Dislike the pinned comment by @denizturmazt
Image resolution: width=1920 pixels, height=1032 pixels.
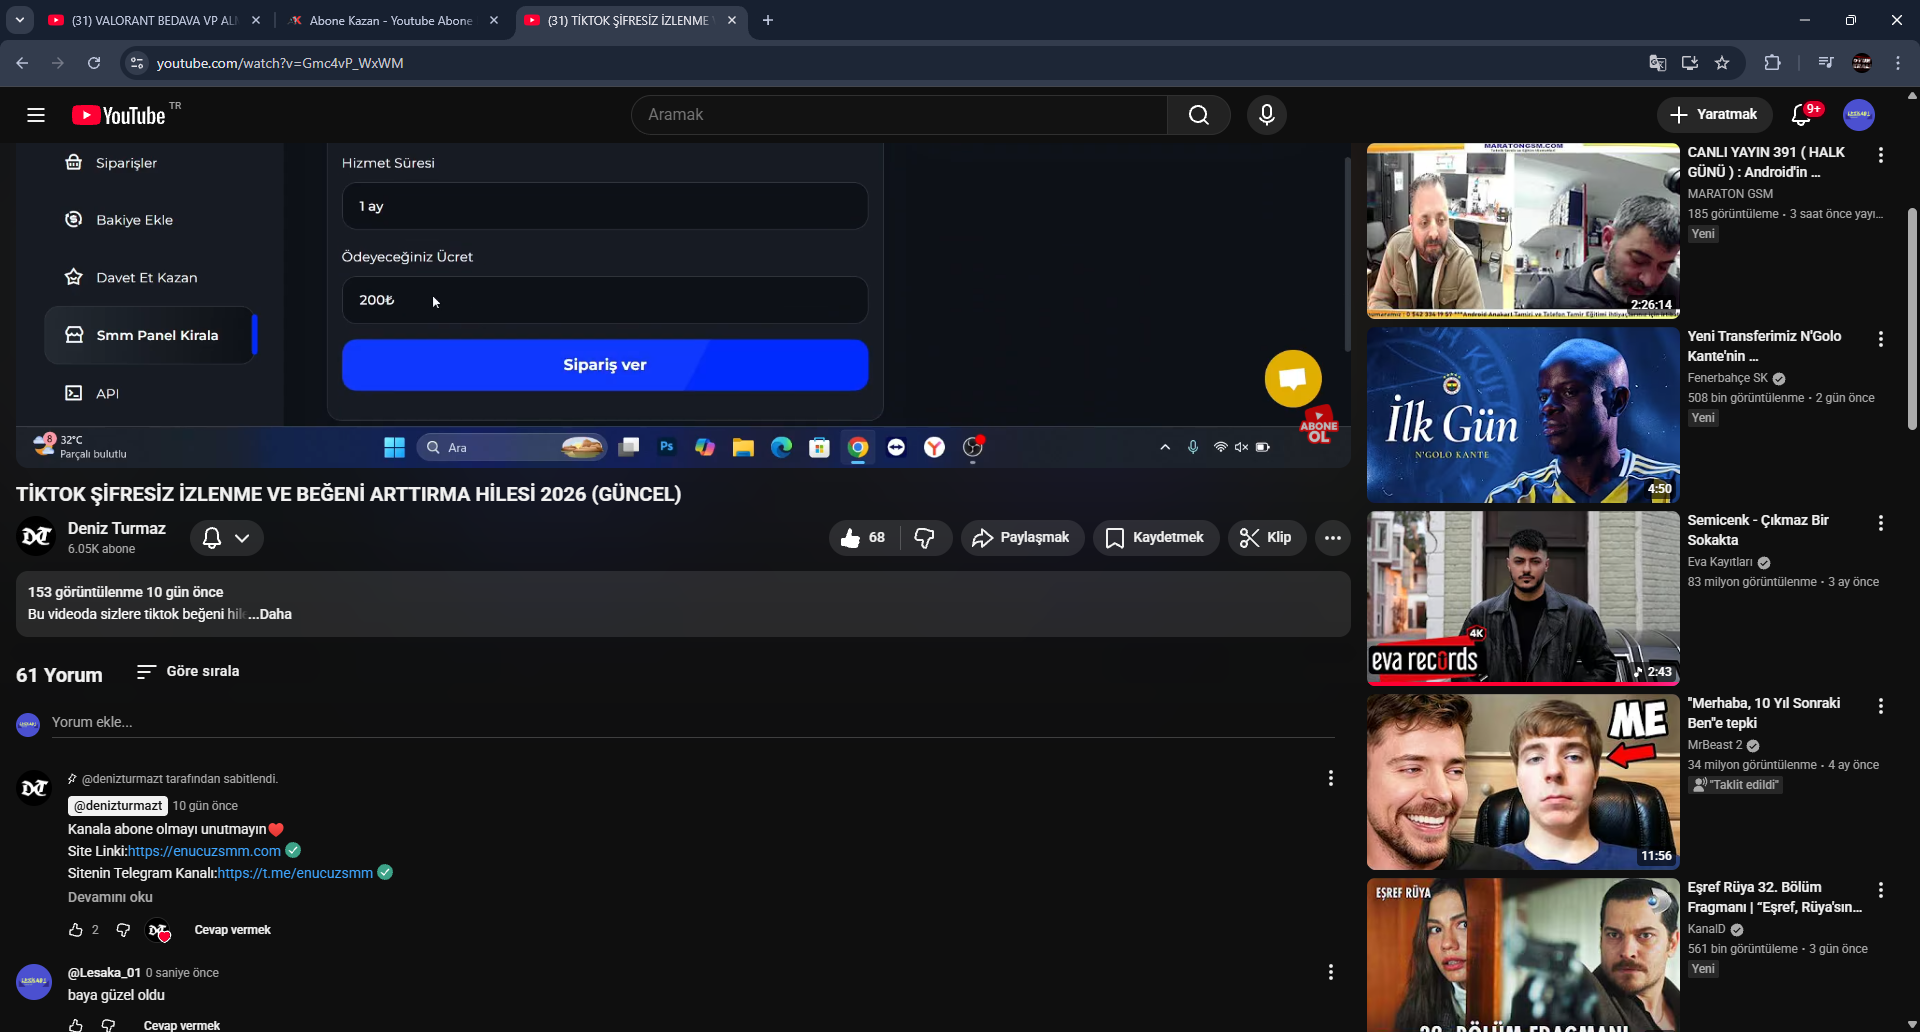tap(123, 930)
